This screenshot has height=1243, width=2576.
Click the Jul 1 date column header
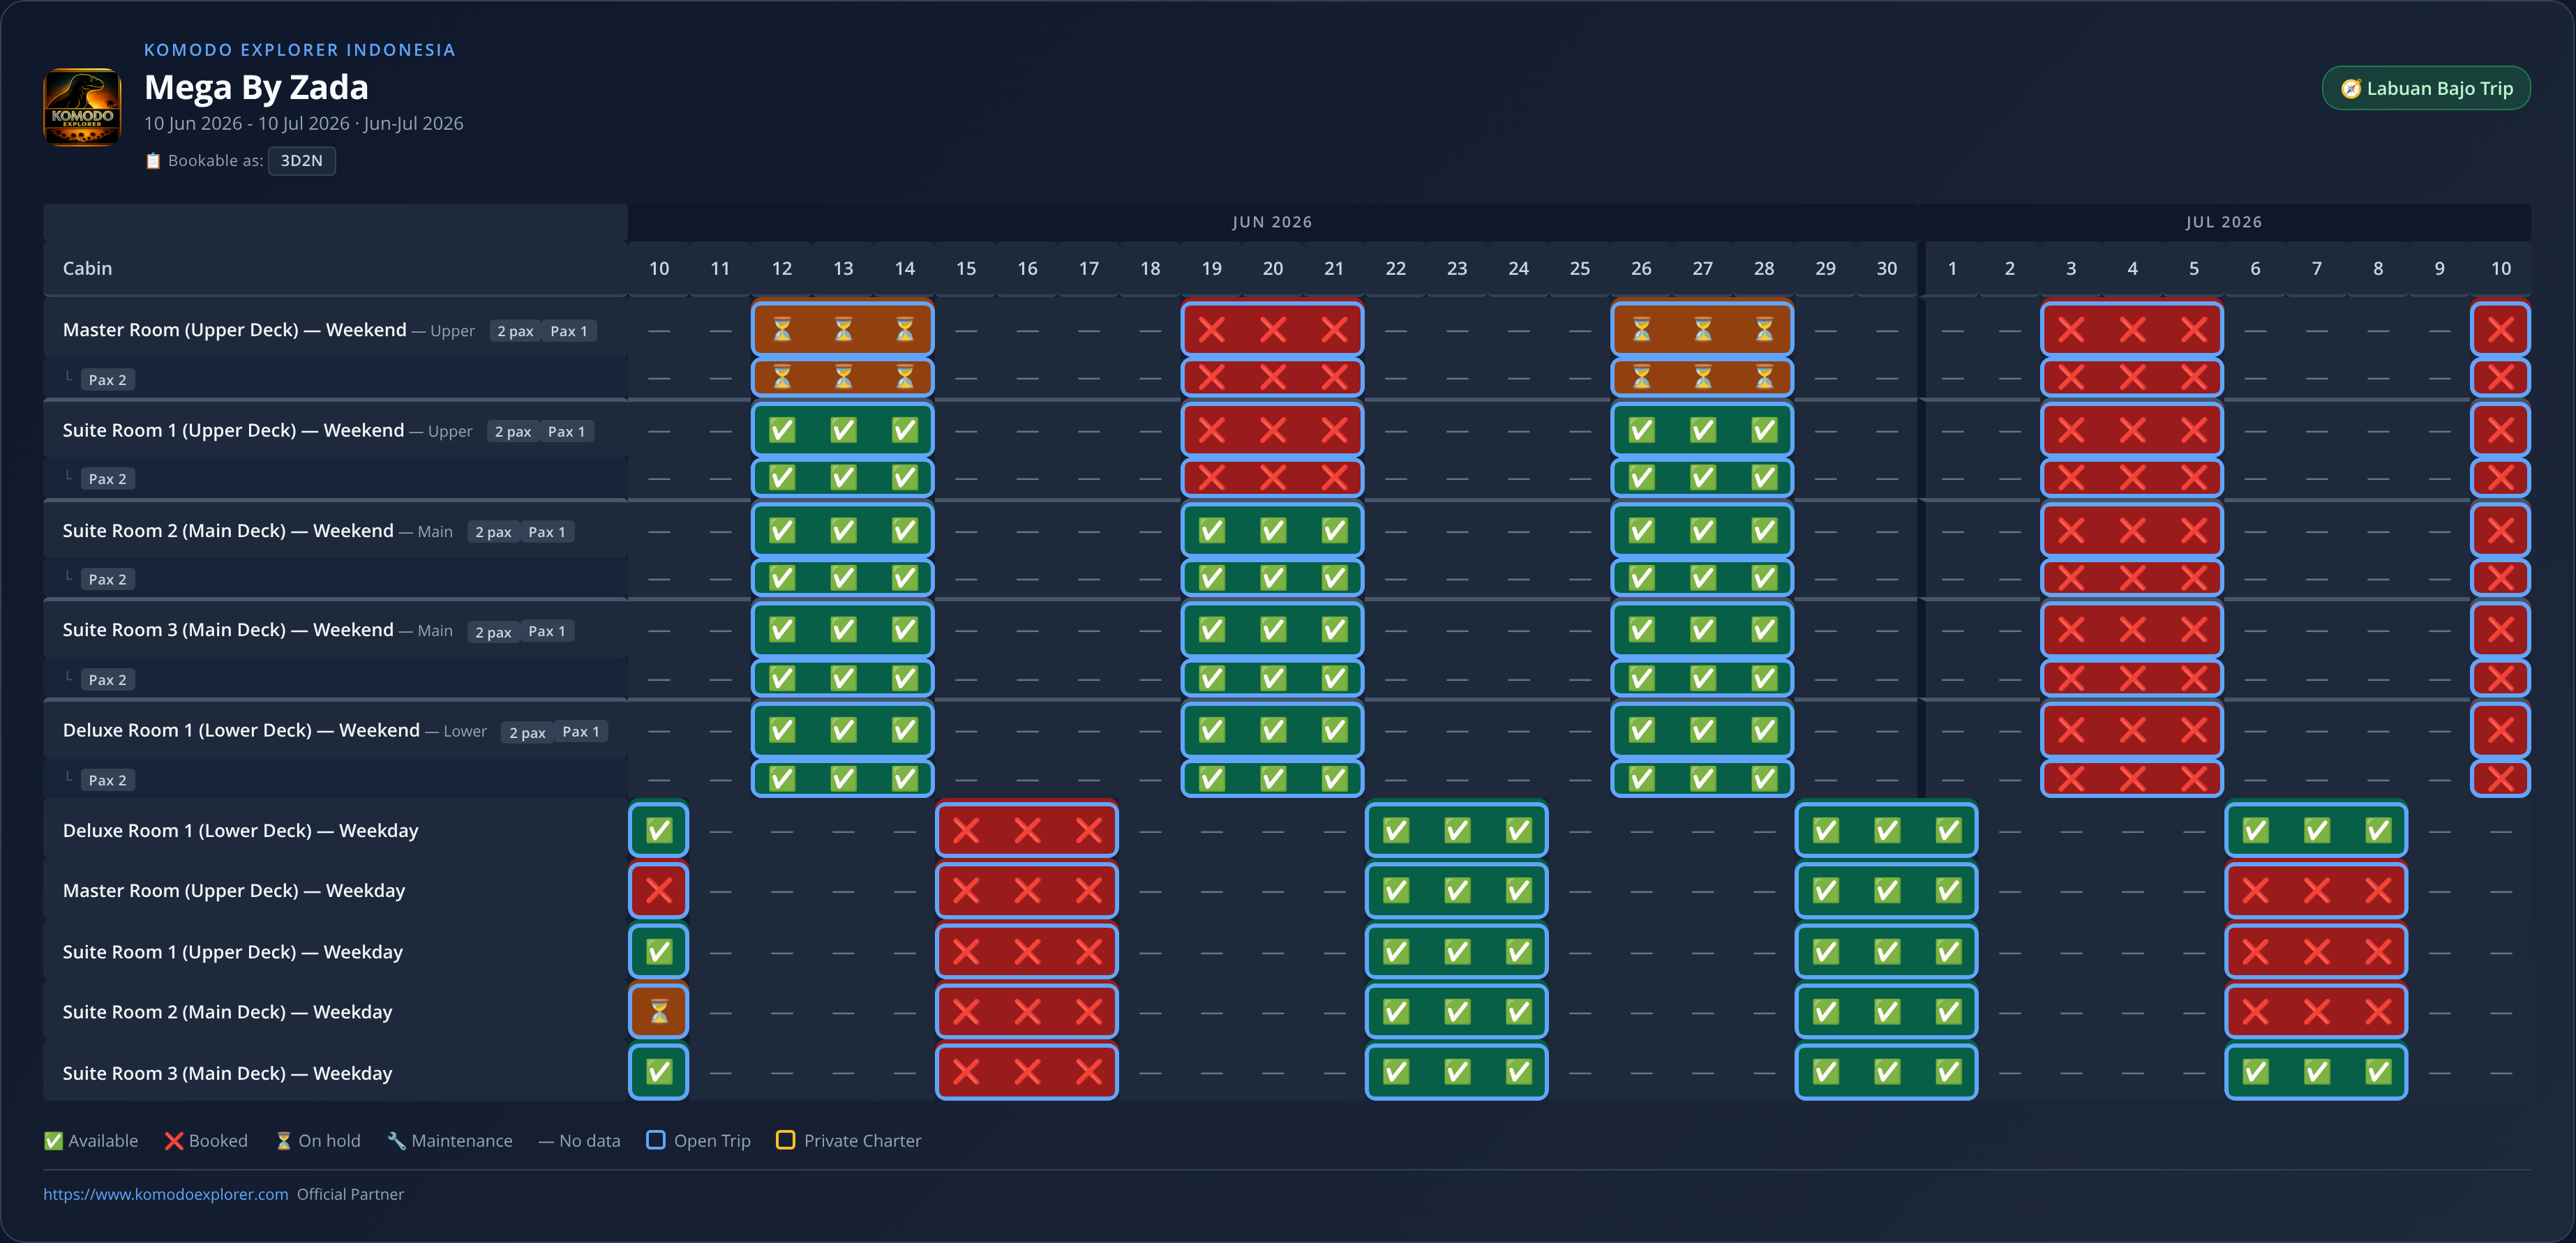[1952, 268]
